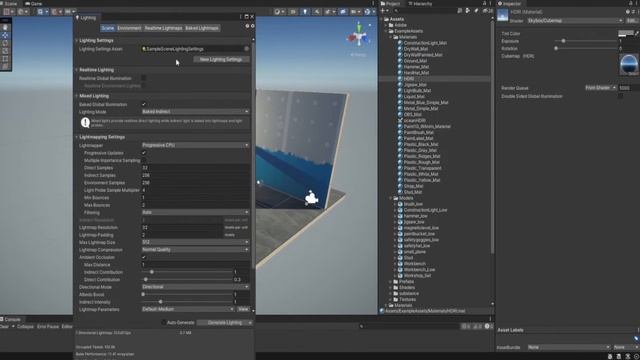Click the Tint Color eyedropper icon
640x360 pixels.
click(x=637, y=34)
